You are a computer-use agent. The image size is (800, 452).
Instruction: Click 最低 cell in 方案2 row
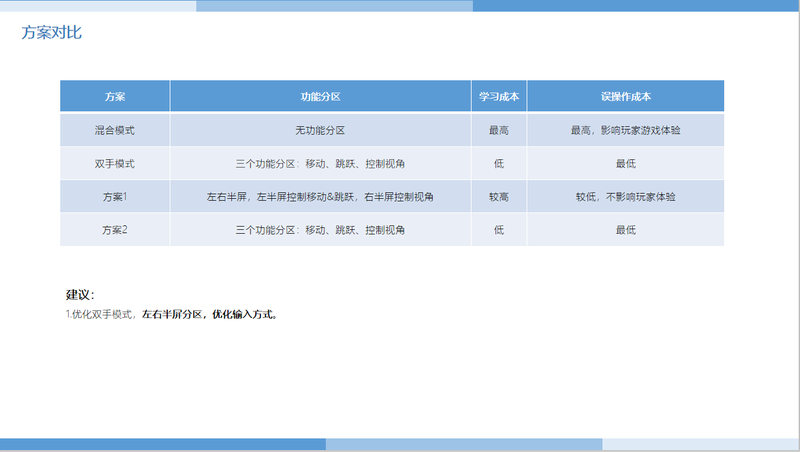626,230
